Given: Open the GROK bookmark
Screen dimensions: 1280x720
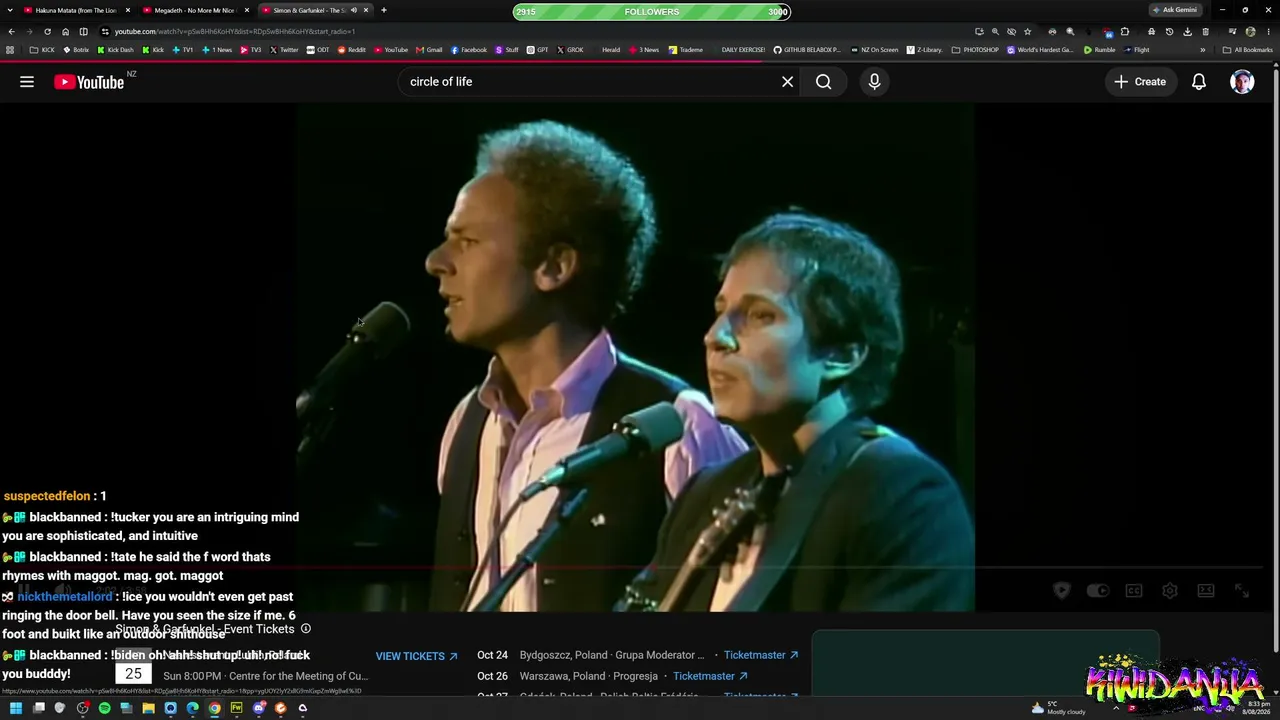Looking at the screenshot, I should coord(570,49).
